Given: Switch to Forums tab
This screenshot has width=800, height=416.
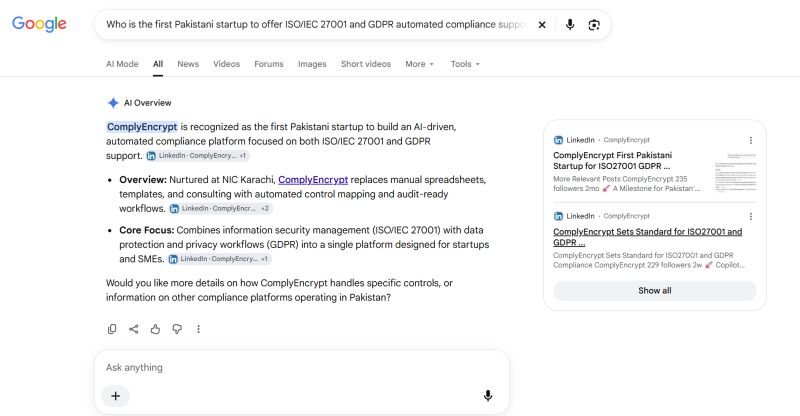Looking at the screenshot, I should pos(269,64).
